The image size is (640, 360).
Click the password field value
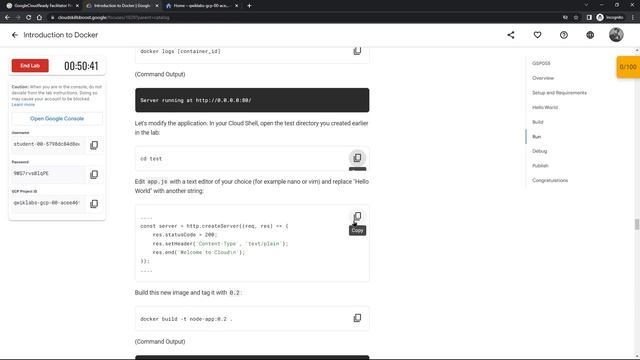(47, 173)
